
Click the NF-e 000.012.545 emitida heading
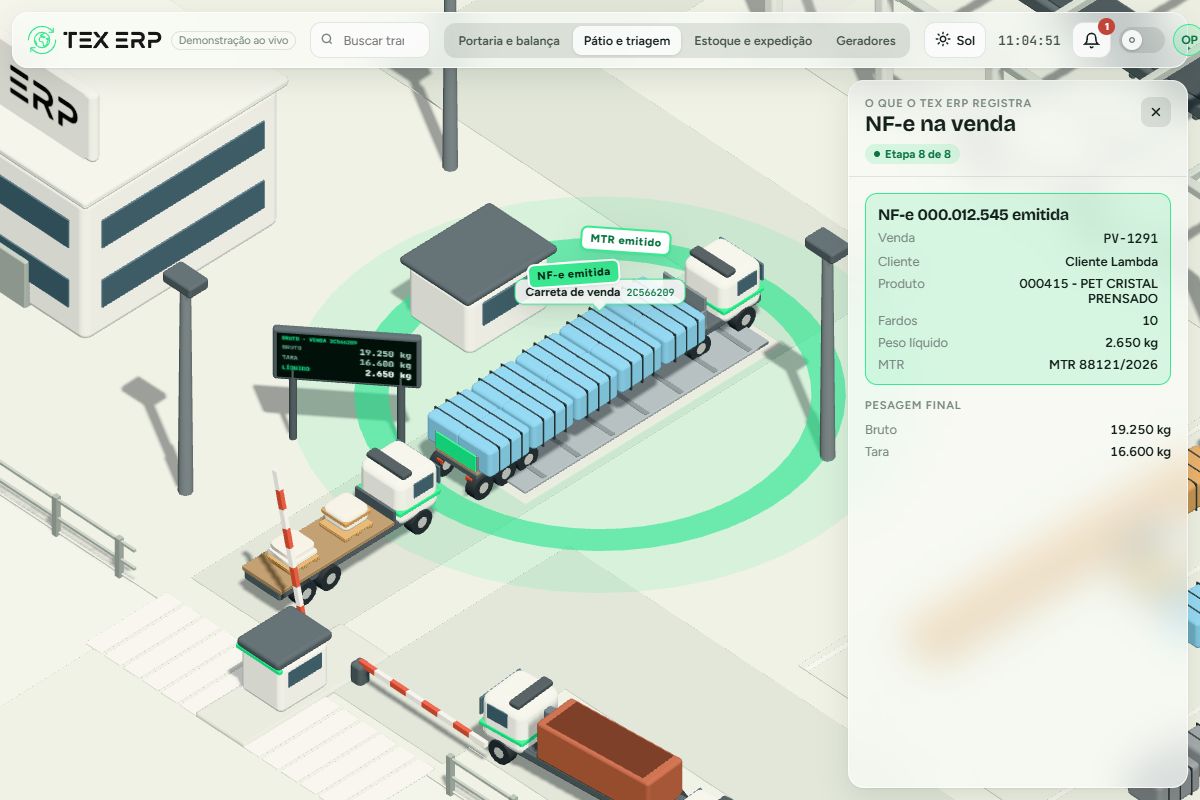973,214
